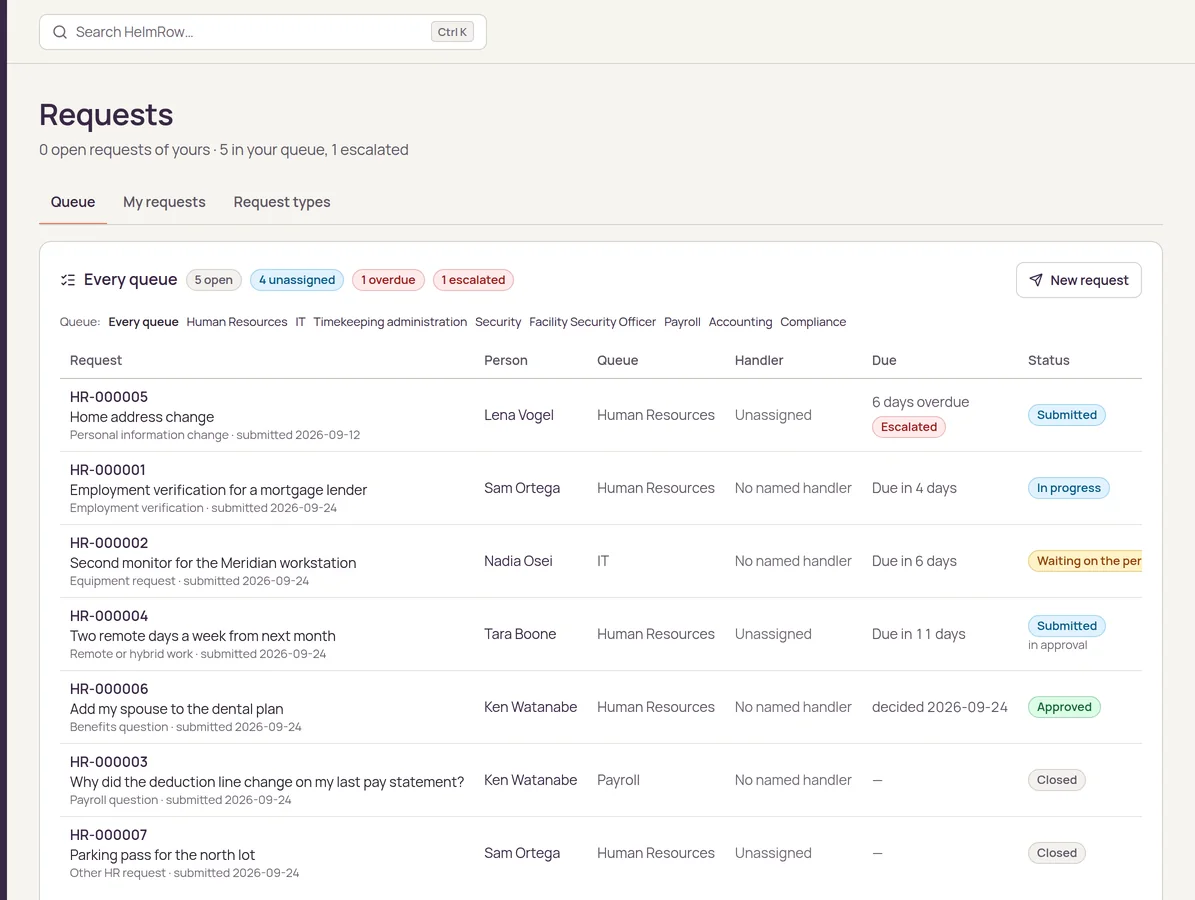The image size is (1195, 900).
Task: Open the My requests tab
Action: pyautogui.click(x=165, y=202)
